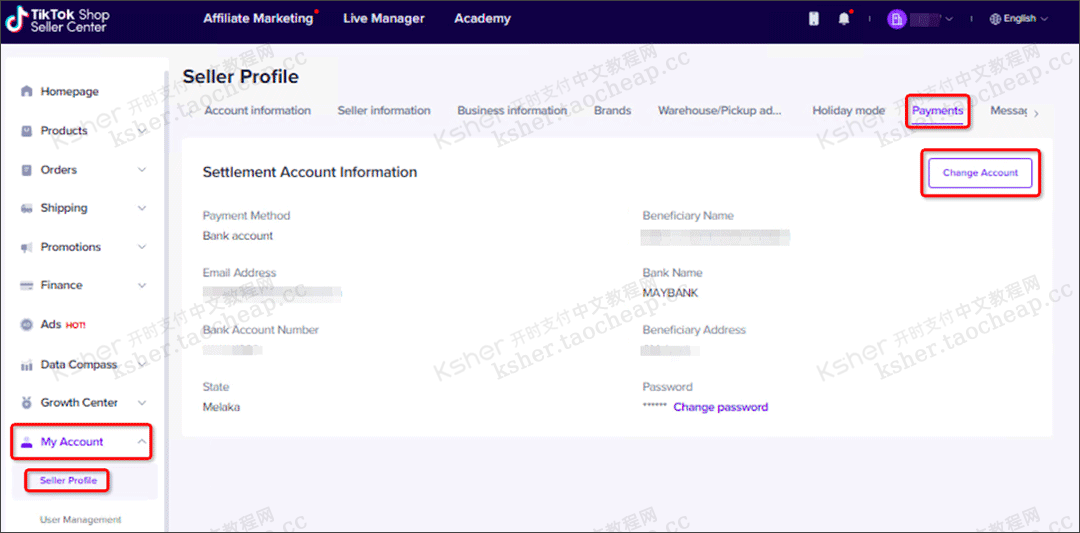Collapse the My Account chevron

[142, 442]
